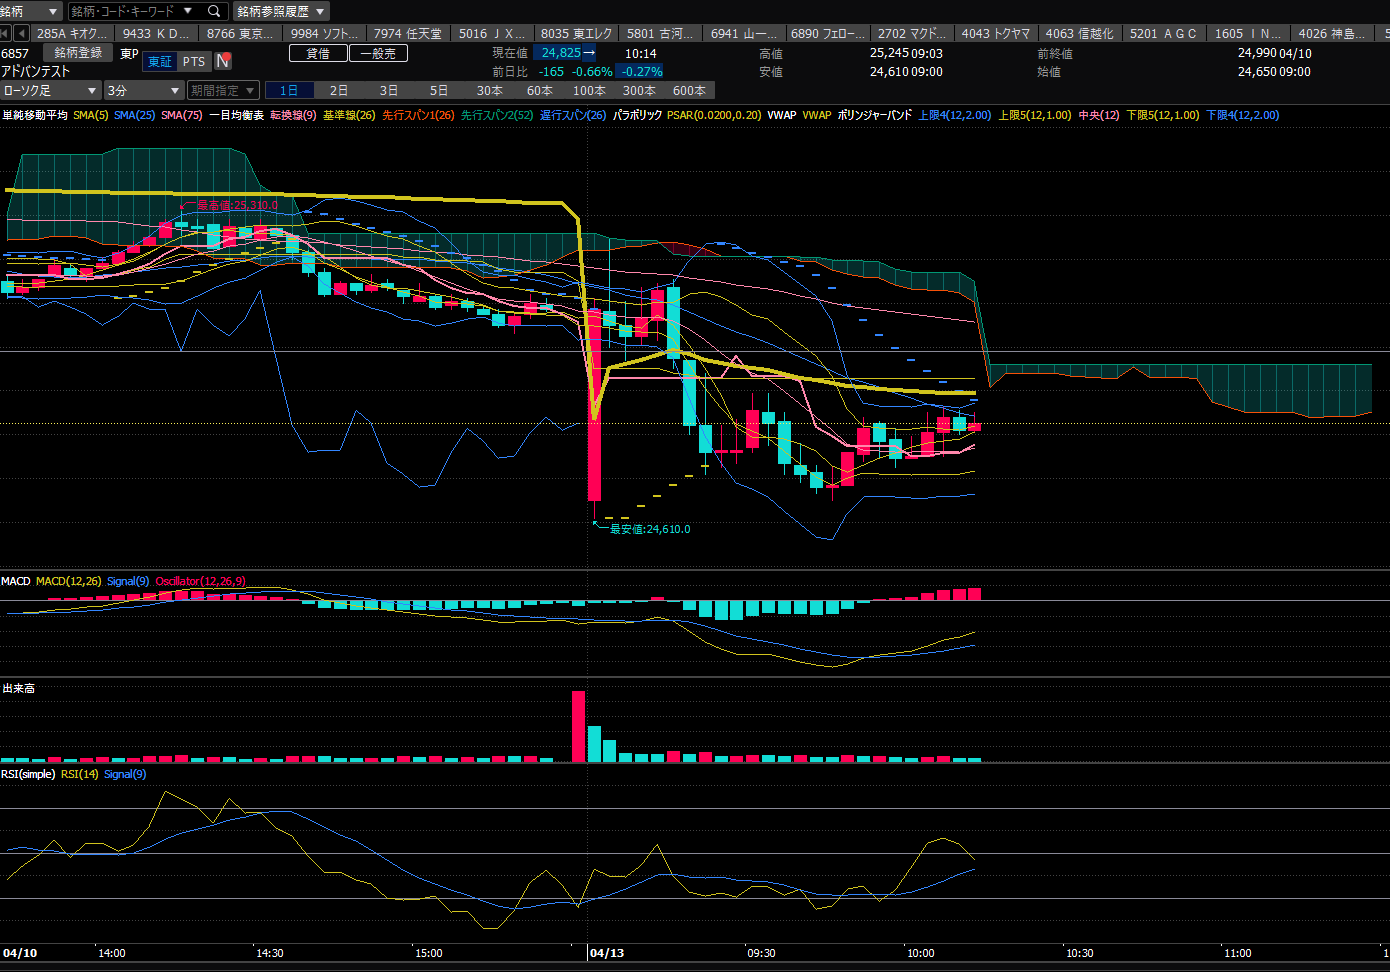Image resolution: width=1390 pixels, height=972 pixels.
Task: Click the arrow icon beside current price 24,825
Action: click(588, 53)
